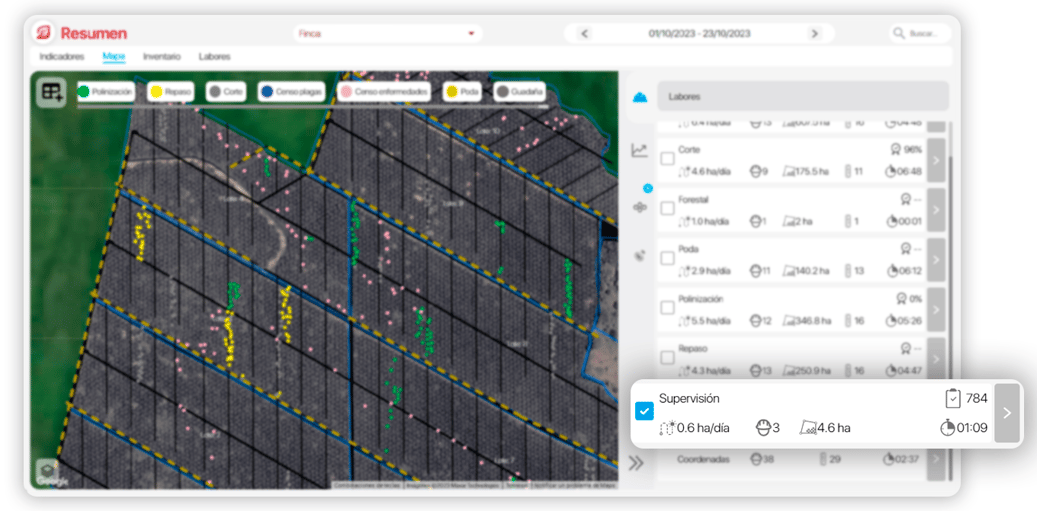The image size is (1037, 511).
Task: Open the trend chart sidebar icon
Action: click(x=639, y=150)
